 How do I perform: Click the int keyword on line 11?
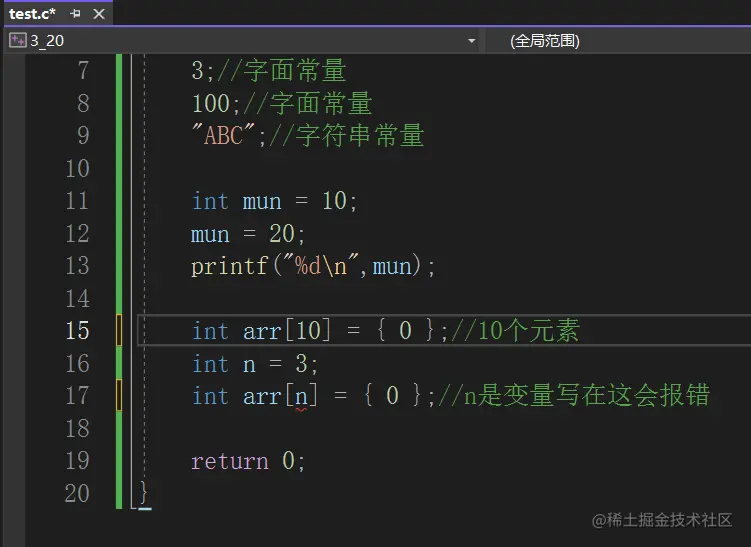point(210,201)
